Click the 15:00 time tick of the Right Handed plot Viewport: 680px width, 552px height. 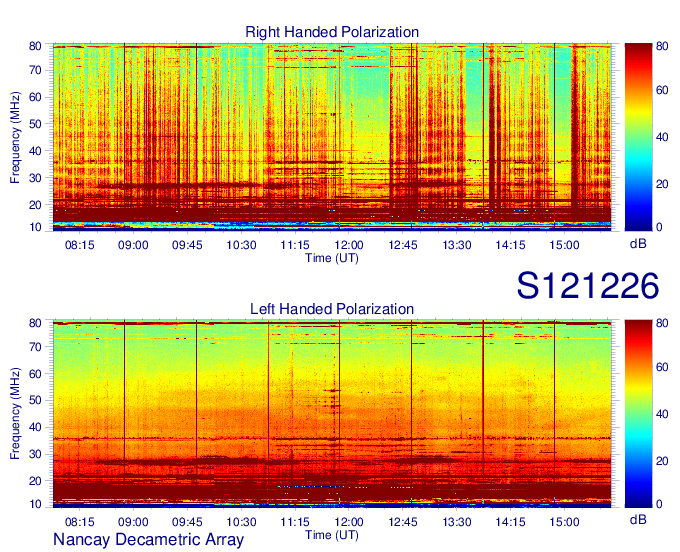pyautogui.click(x=564, y=245)
